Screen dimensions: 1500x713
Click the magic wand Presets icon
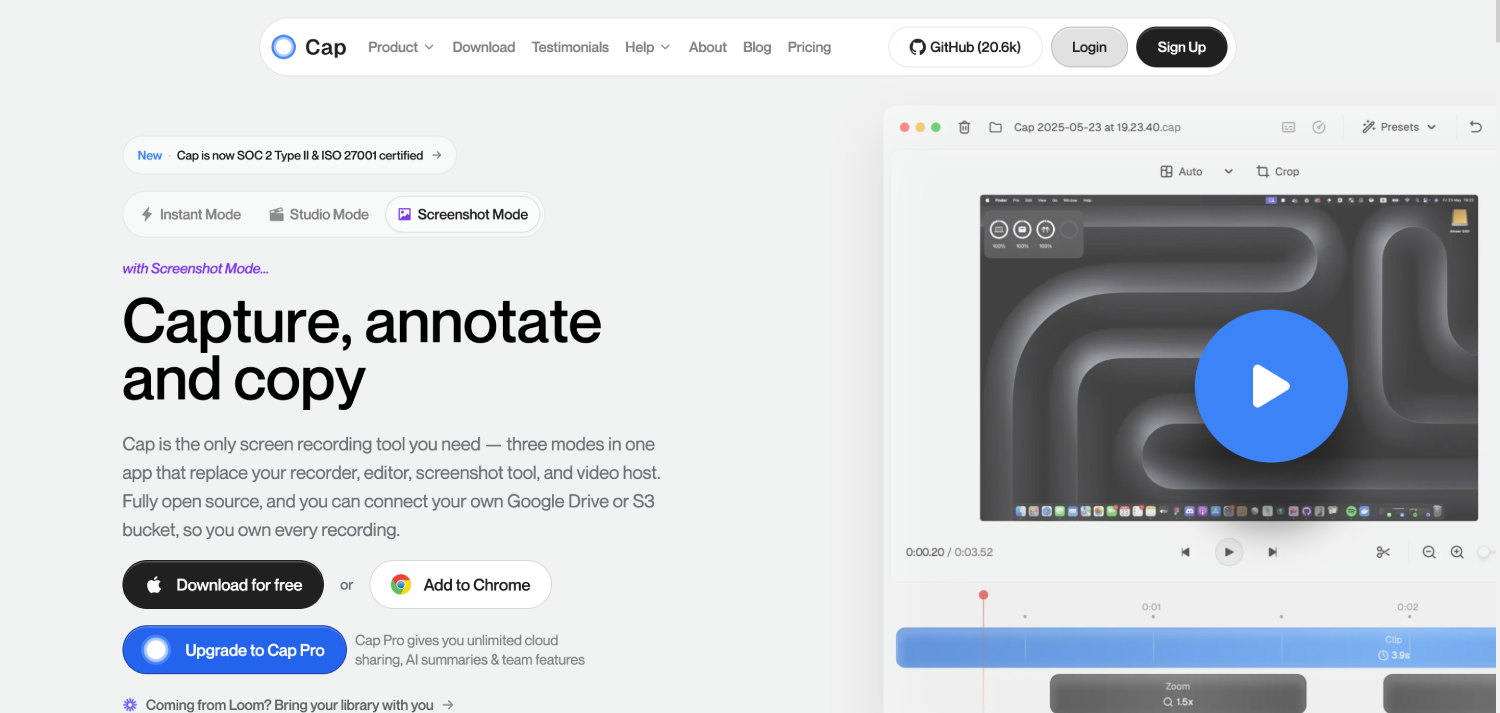coord(1369,127)
